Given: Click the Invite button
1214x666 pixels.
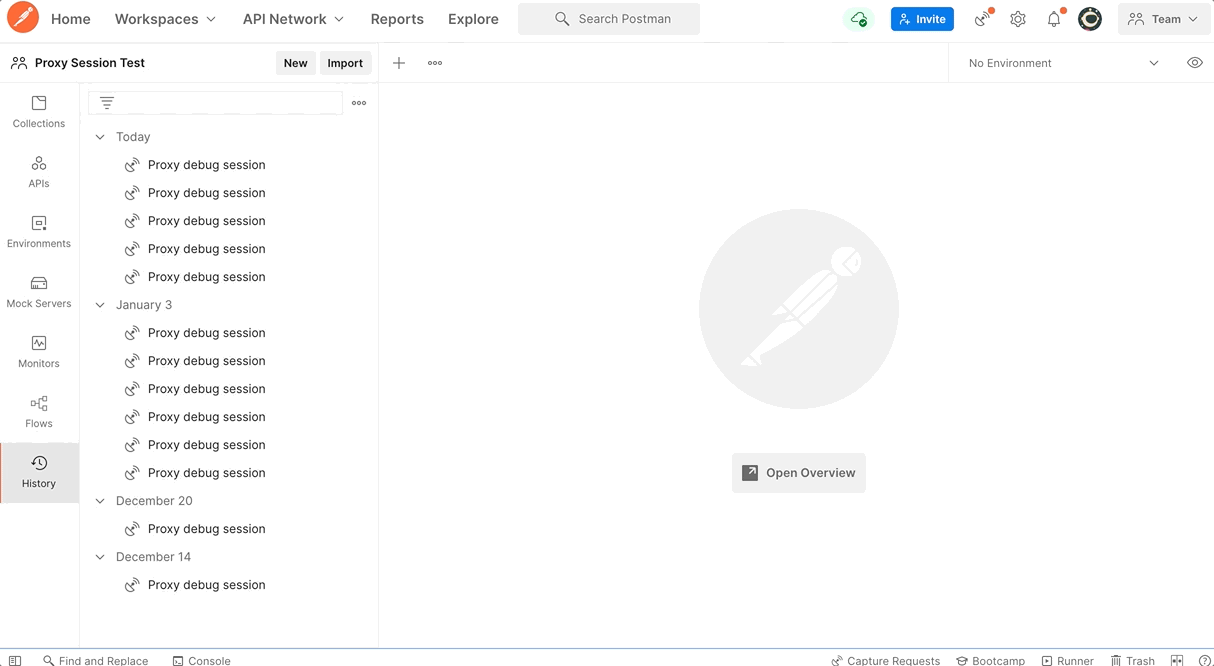Looking at the screenshot, I should coord(922,19).
